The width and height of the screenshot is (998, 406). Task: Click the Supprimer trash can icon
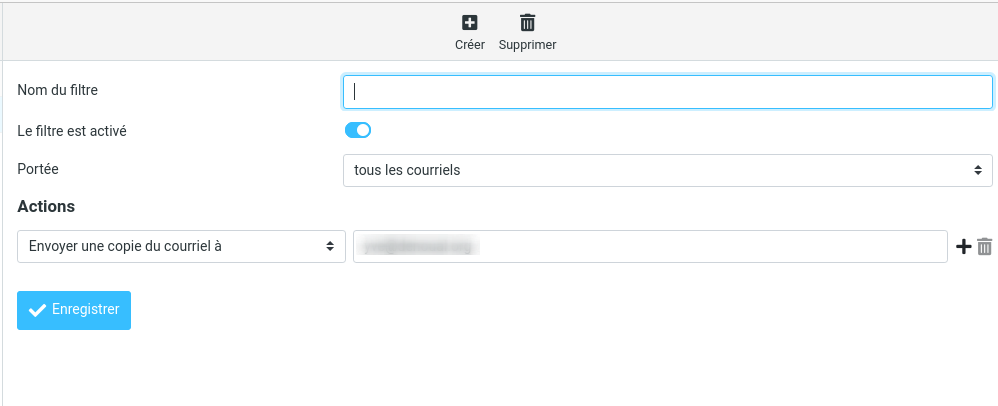pyautogui.click(x=527, y=23)
